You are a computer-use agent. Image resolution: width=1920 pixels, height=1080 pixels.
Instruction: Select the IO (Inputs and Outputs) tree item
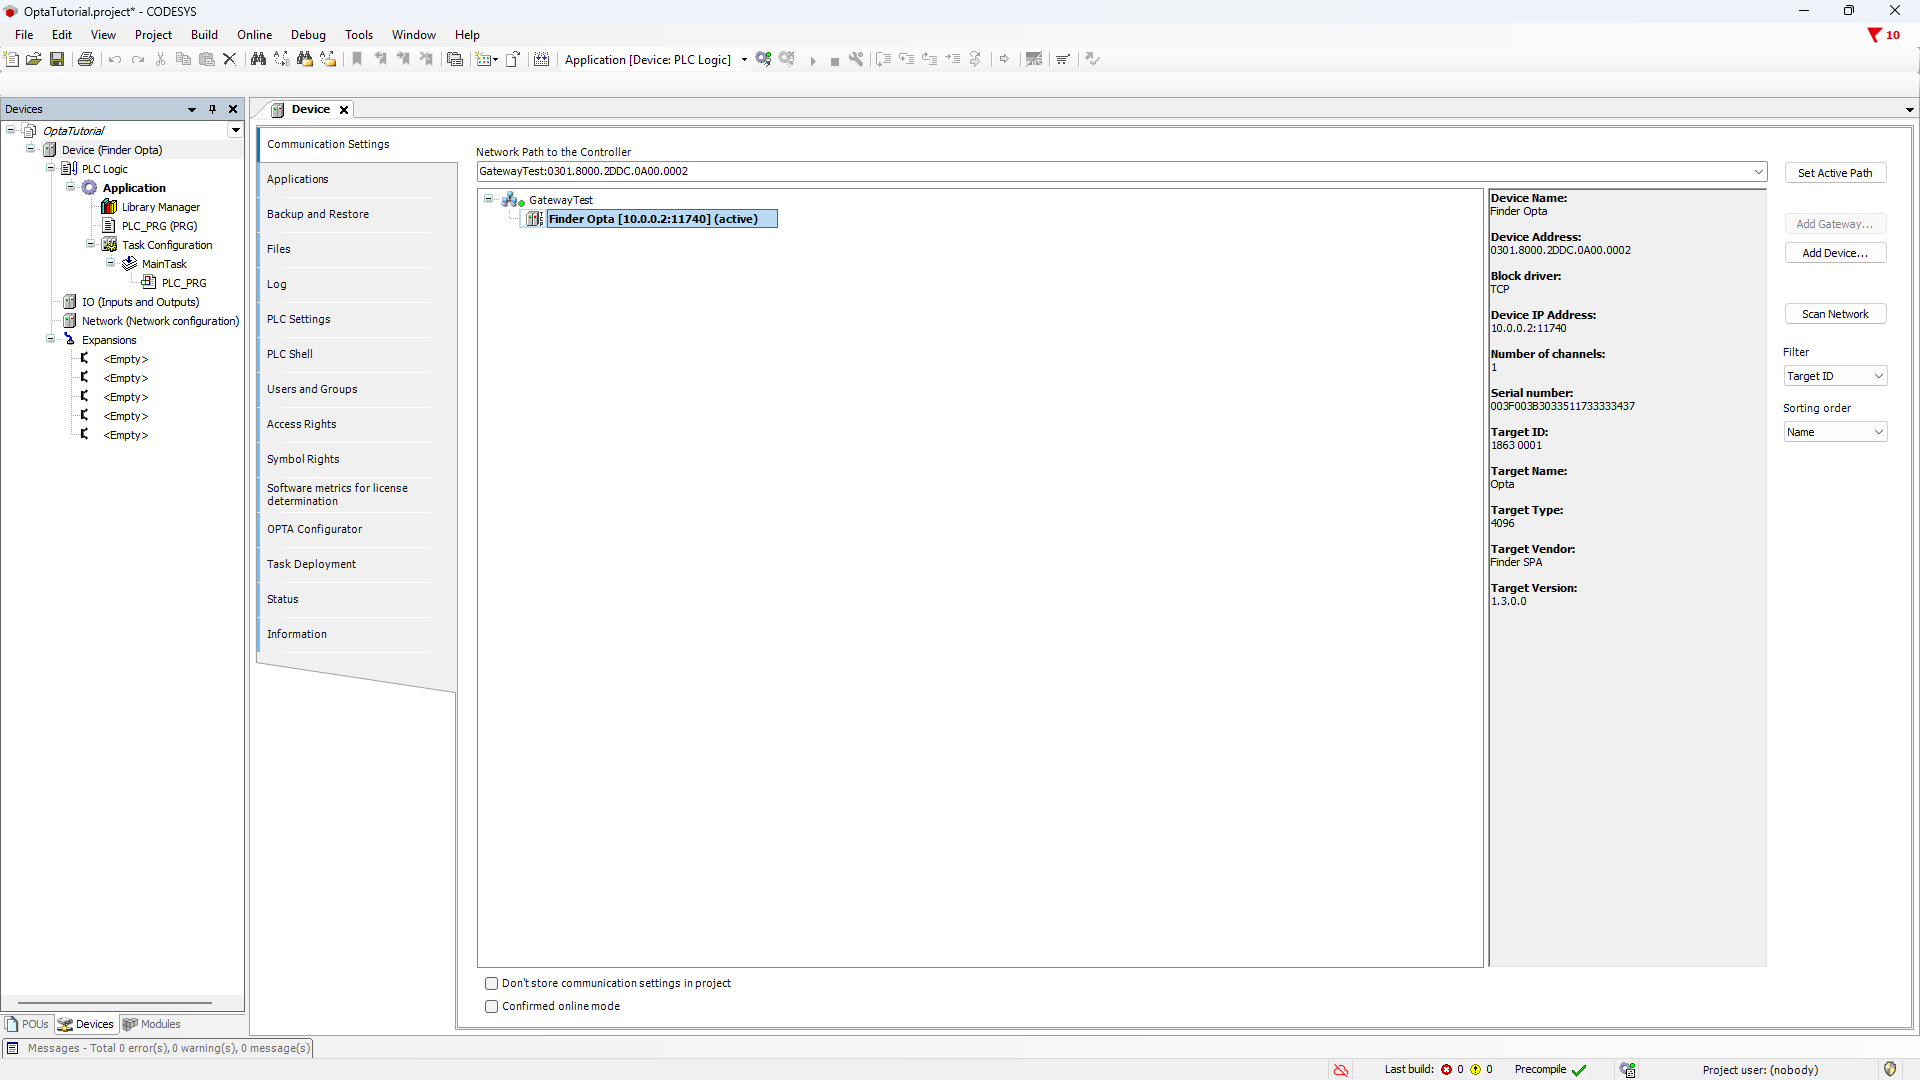pyautogui.click(x=140, y=302)
